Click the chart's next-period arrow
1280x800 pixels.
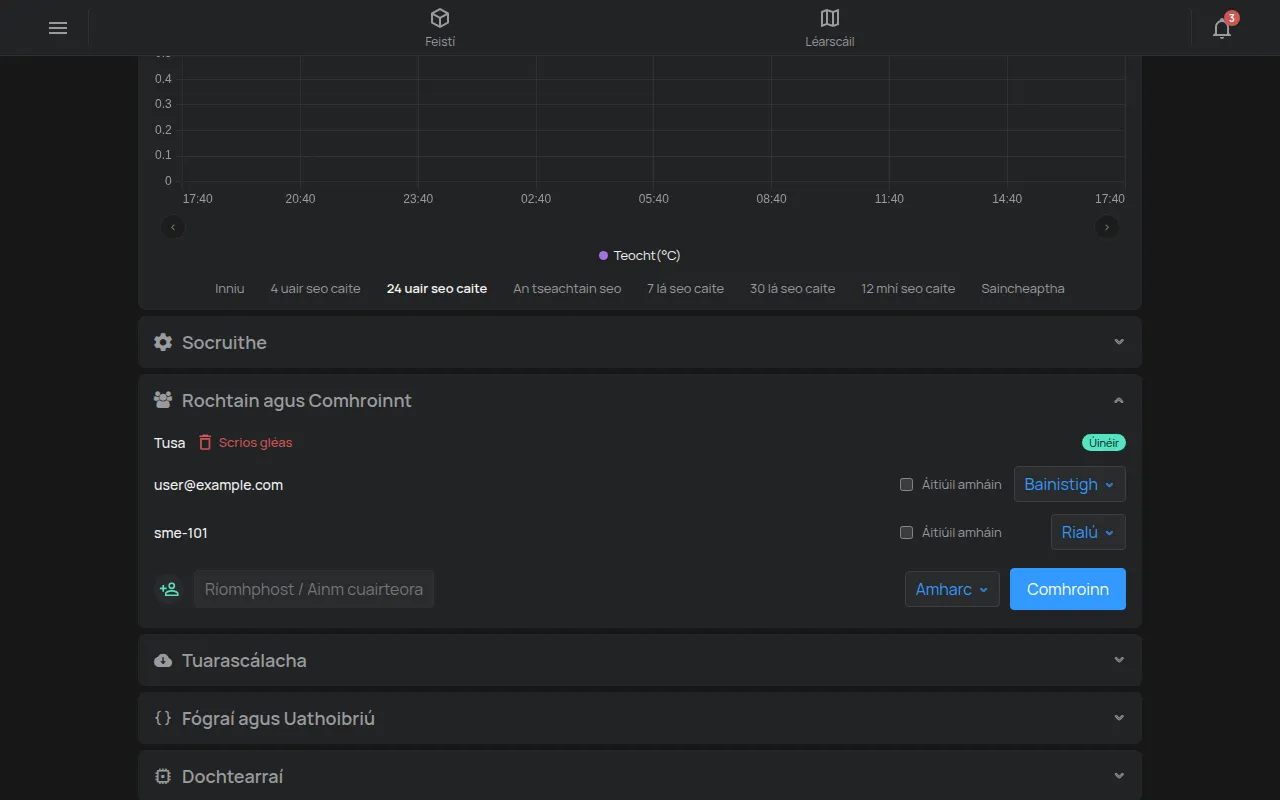coord(1106,227)
